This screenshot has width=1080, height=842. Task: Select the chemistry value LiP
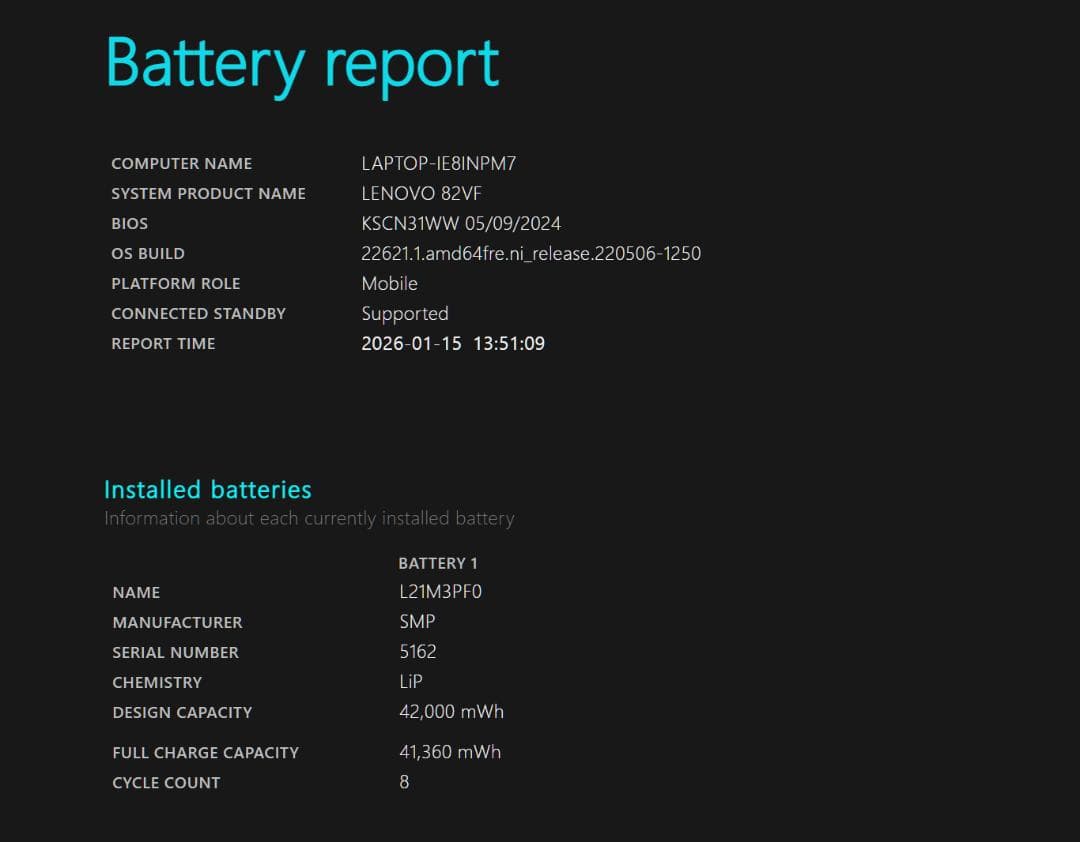click(x=411, y=681)
